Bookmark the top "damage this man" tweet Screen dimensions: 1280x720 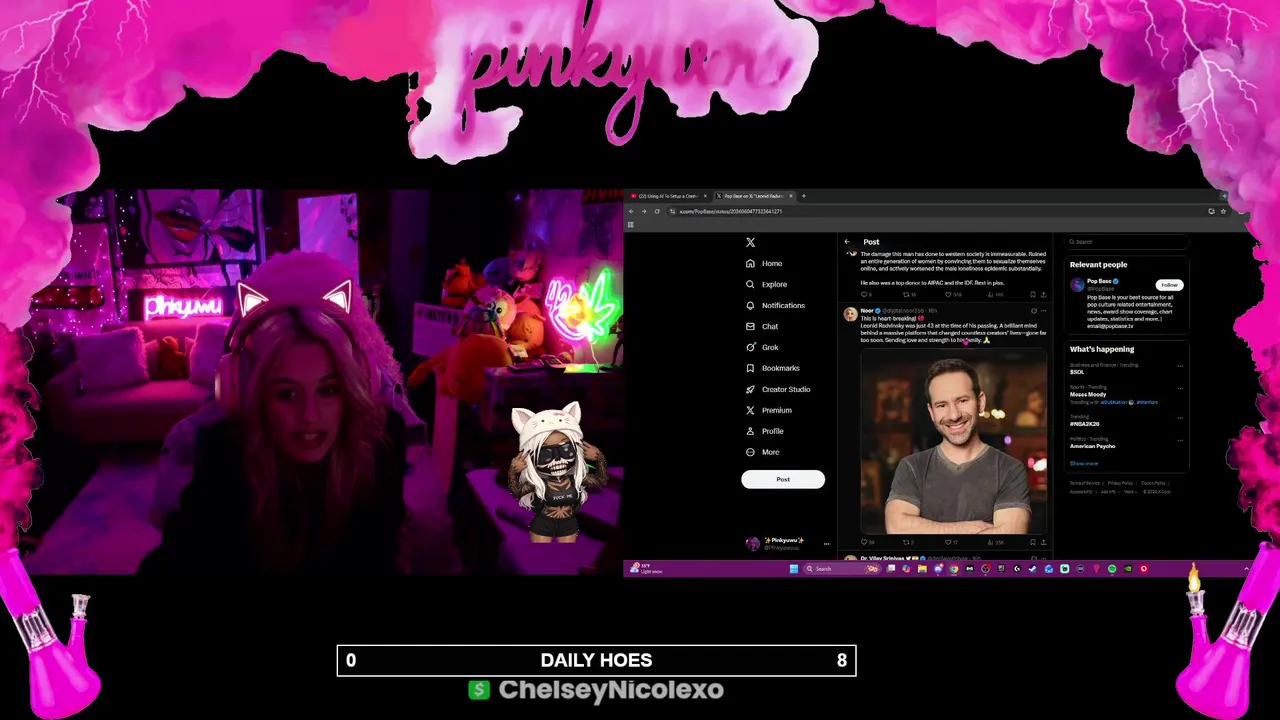pyautogui.click(x=1033, y=295)
